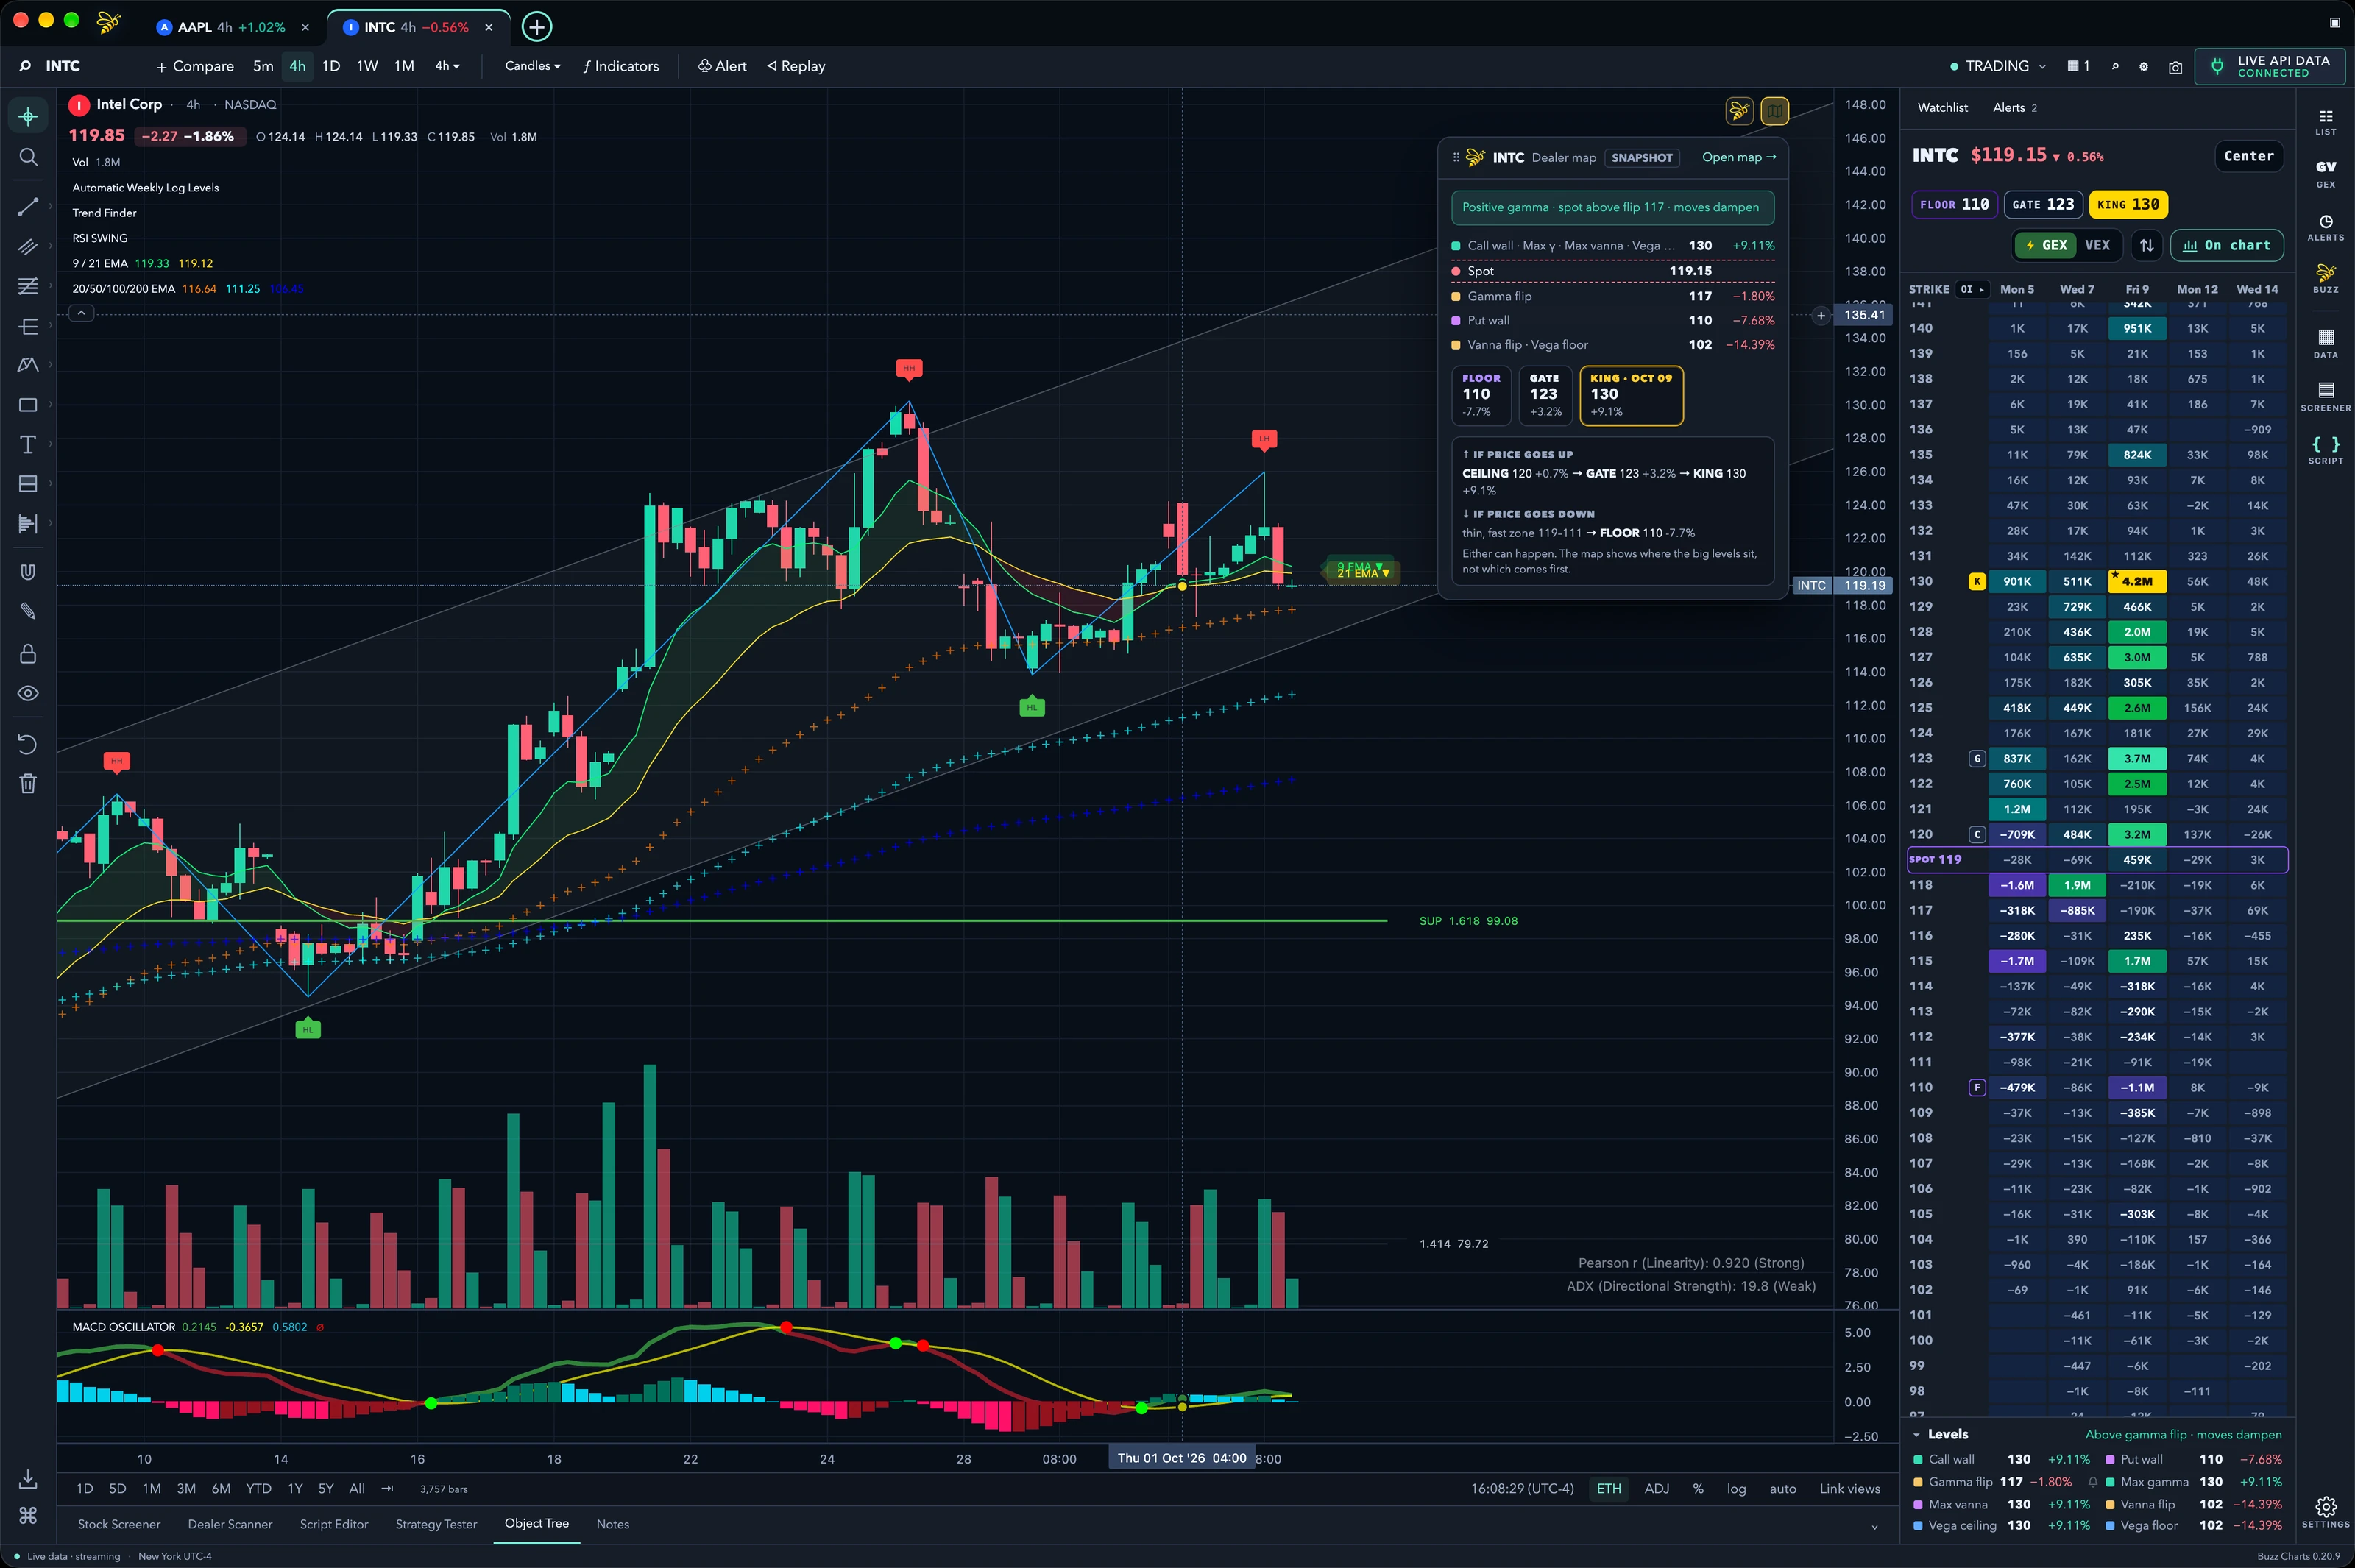
Task: Toggle lock all drawings
Action: [x=28, y=654]
